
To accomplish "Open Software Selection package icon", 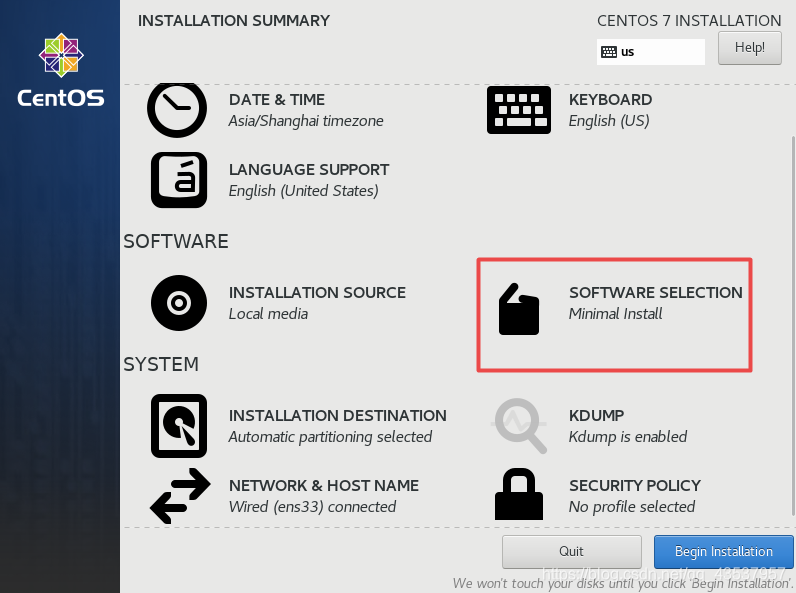I will click(x=518, y=309).
